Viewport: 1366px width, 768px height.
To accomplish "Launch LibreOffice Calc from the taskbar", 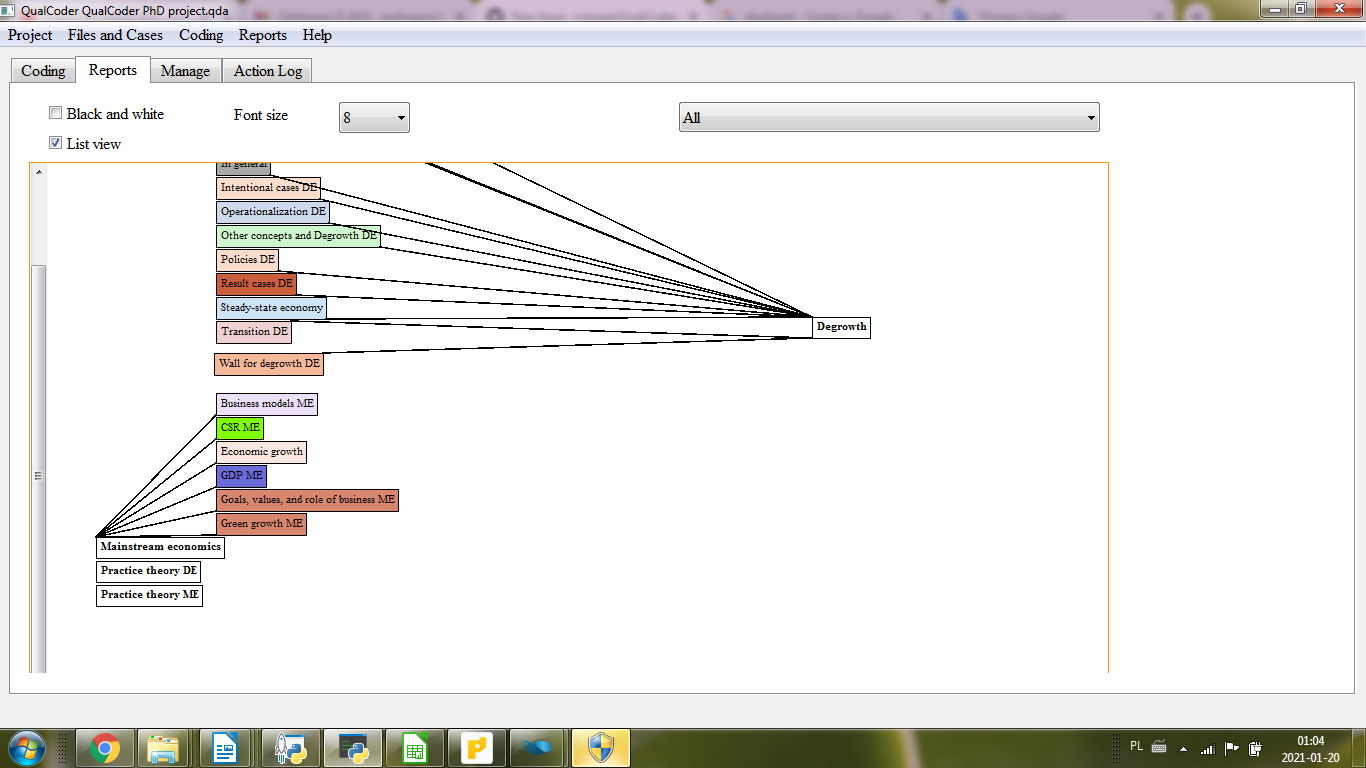I will (415, 747).
